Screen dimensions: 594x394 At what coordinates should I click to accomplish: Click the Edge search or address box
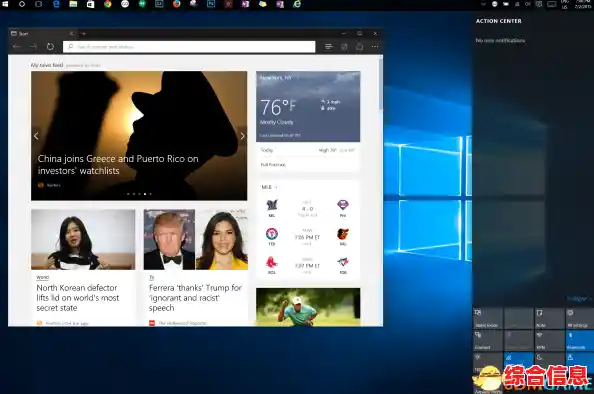(x=189, y=47)
